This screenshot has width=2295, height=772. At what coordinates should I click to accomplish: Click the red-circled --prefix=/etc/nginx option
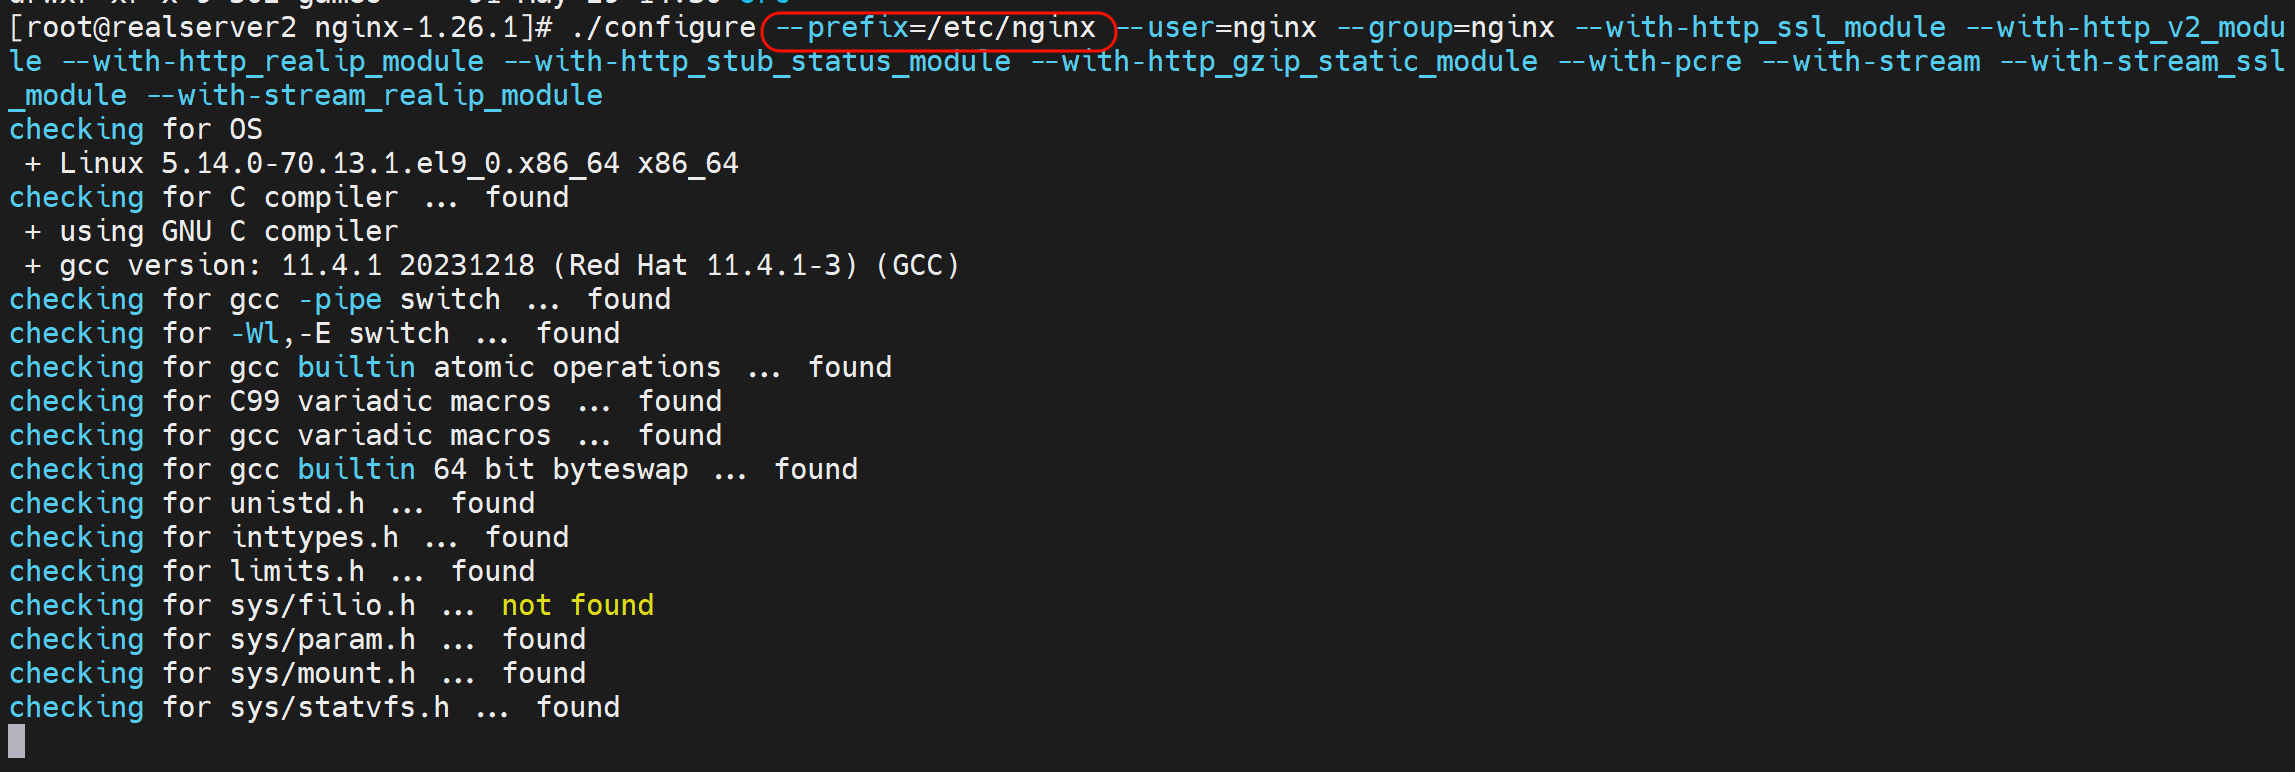[x=937, y=29]
